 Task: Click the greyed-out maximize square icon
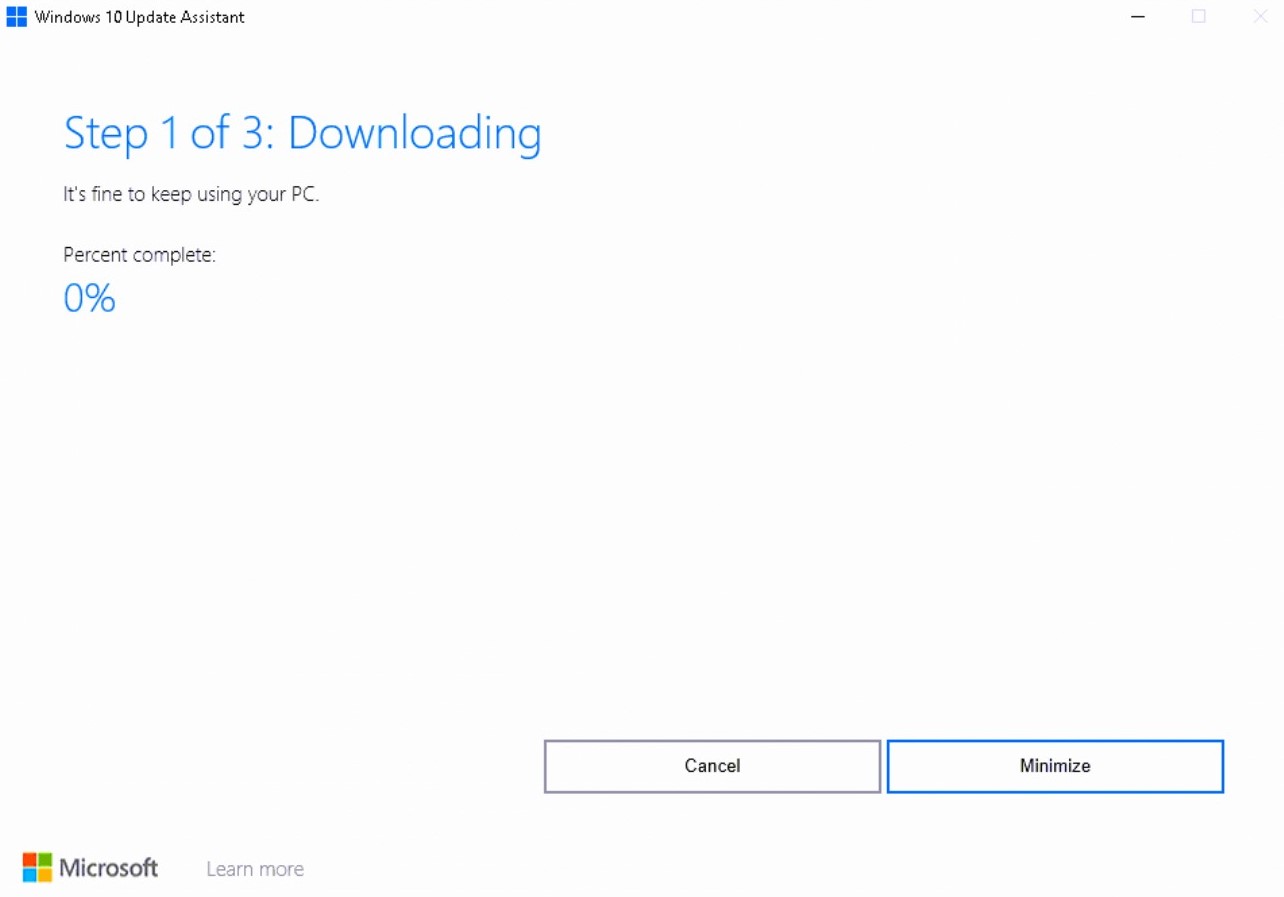click(x=1199, y=17)
